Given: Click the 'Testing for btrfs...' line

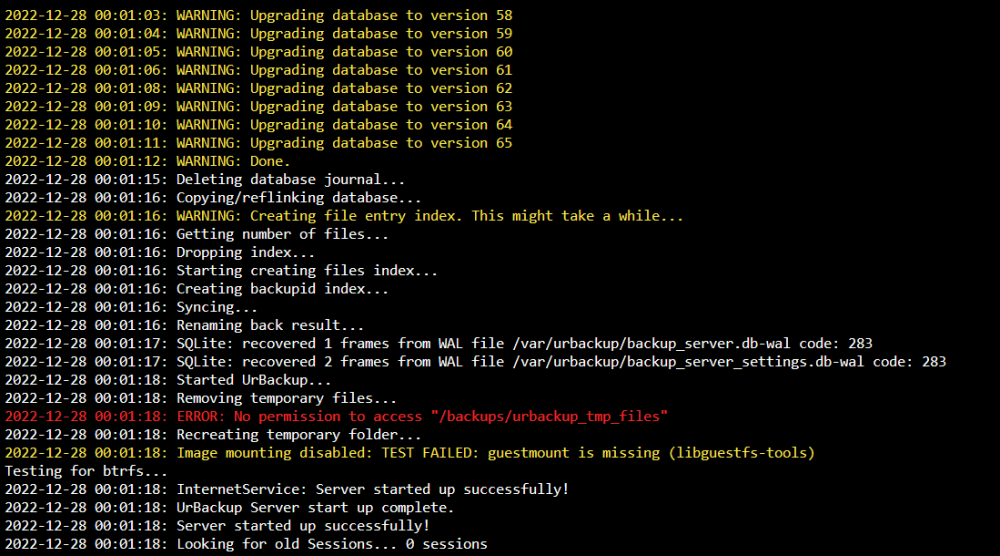Looking at the screenshot, I should pos(86,471).
